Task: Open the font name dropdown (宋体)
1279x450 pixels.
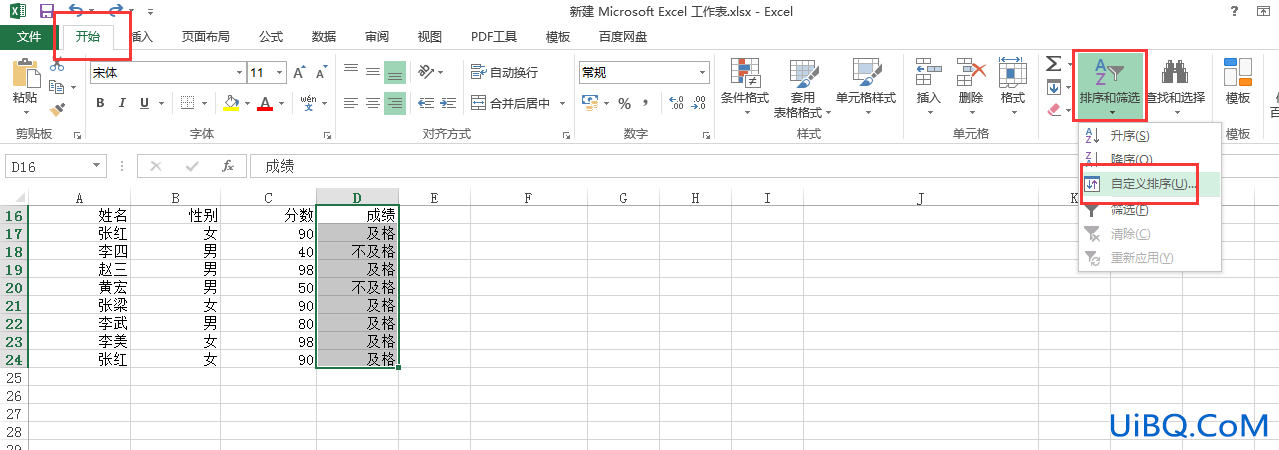Action: tap(239, 72)
